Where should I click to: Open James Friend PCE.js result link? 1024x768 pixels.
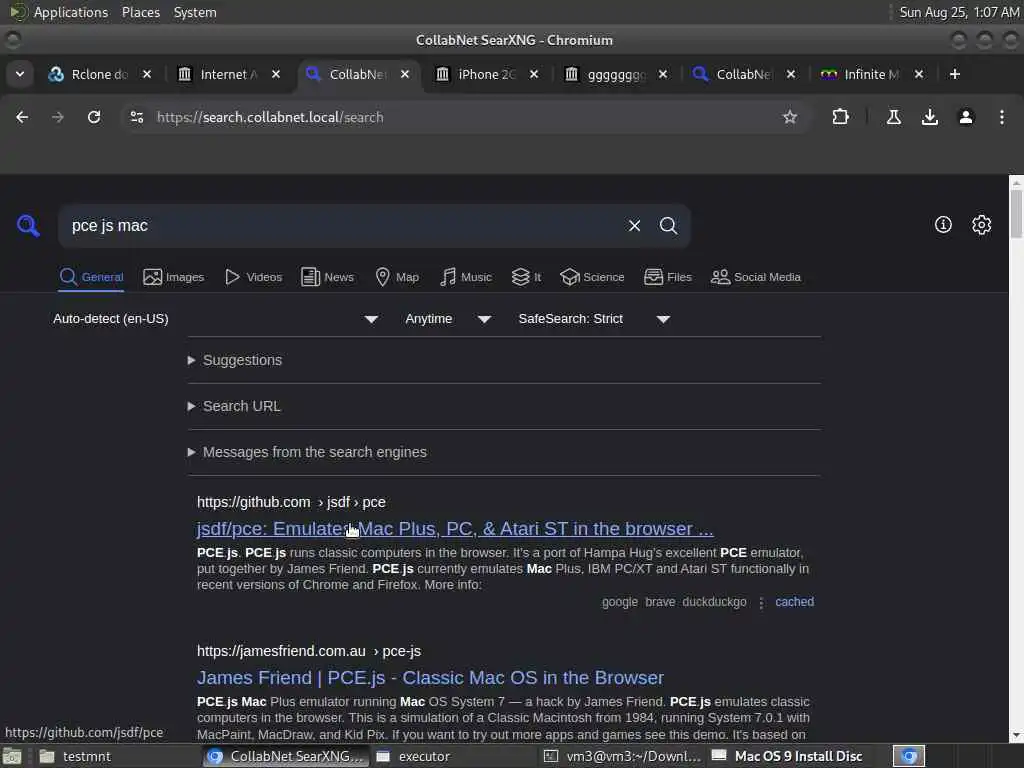tap(430, 677)
